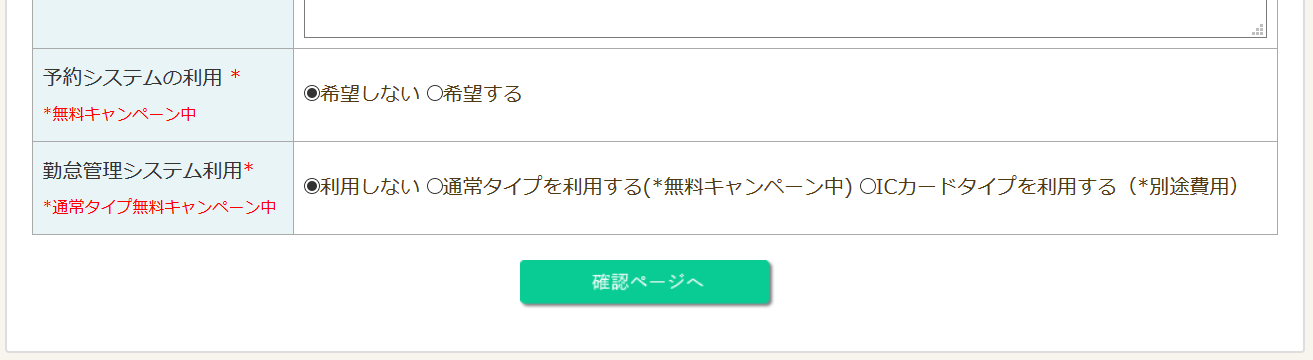Choose ICカードタイプを利用する radio circle
The height and width of the screenshot is (360, 1313).
click(867, 186)
